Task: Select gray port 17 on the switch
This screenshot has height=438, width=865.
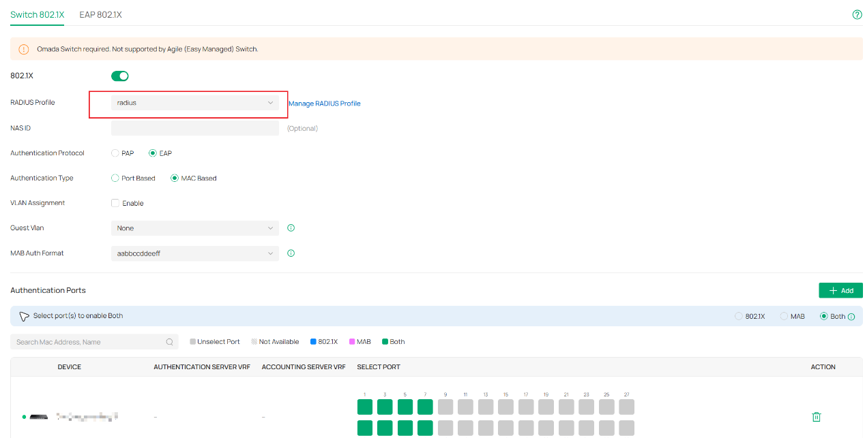Action: pos(526,407)
